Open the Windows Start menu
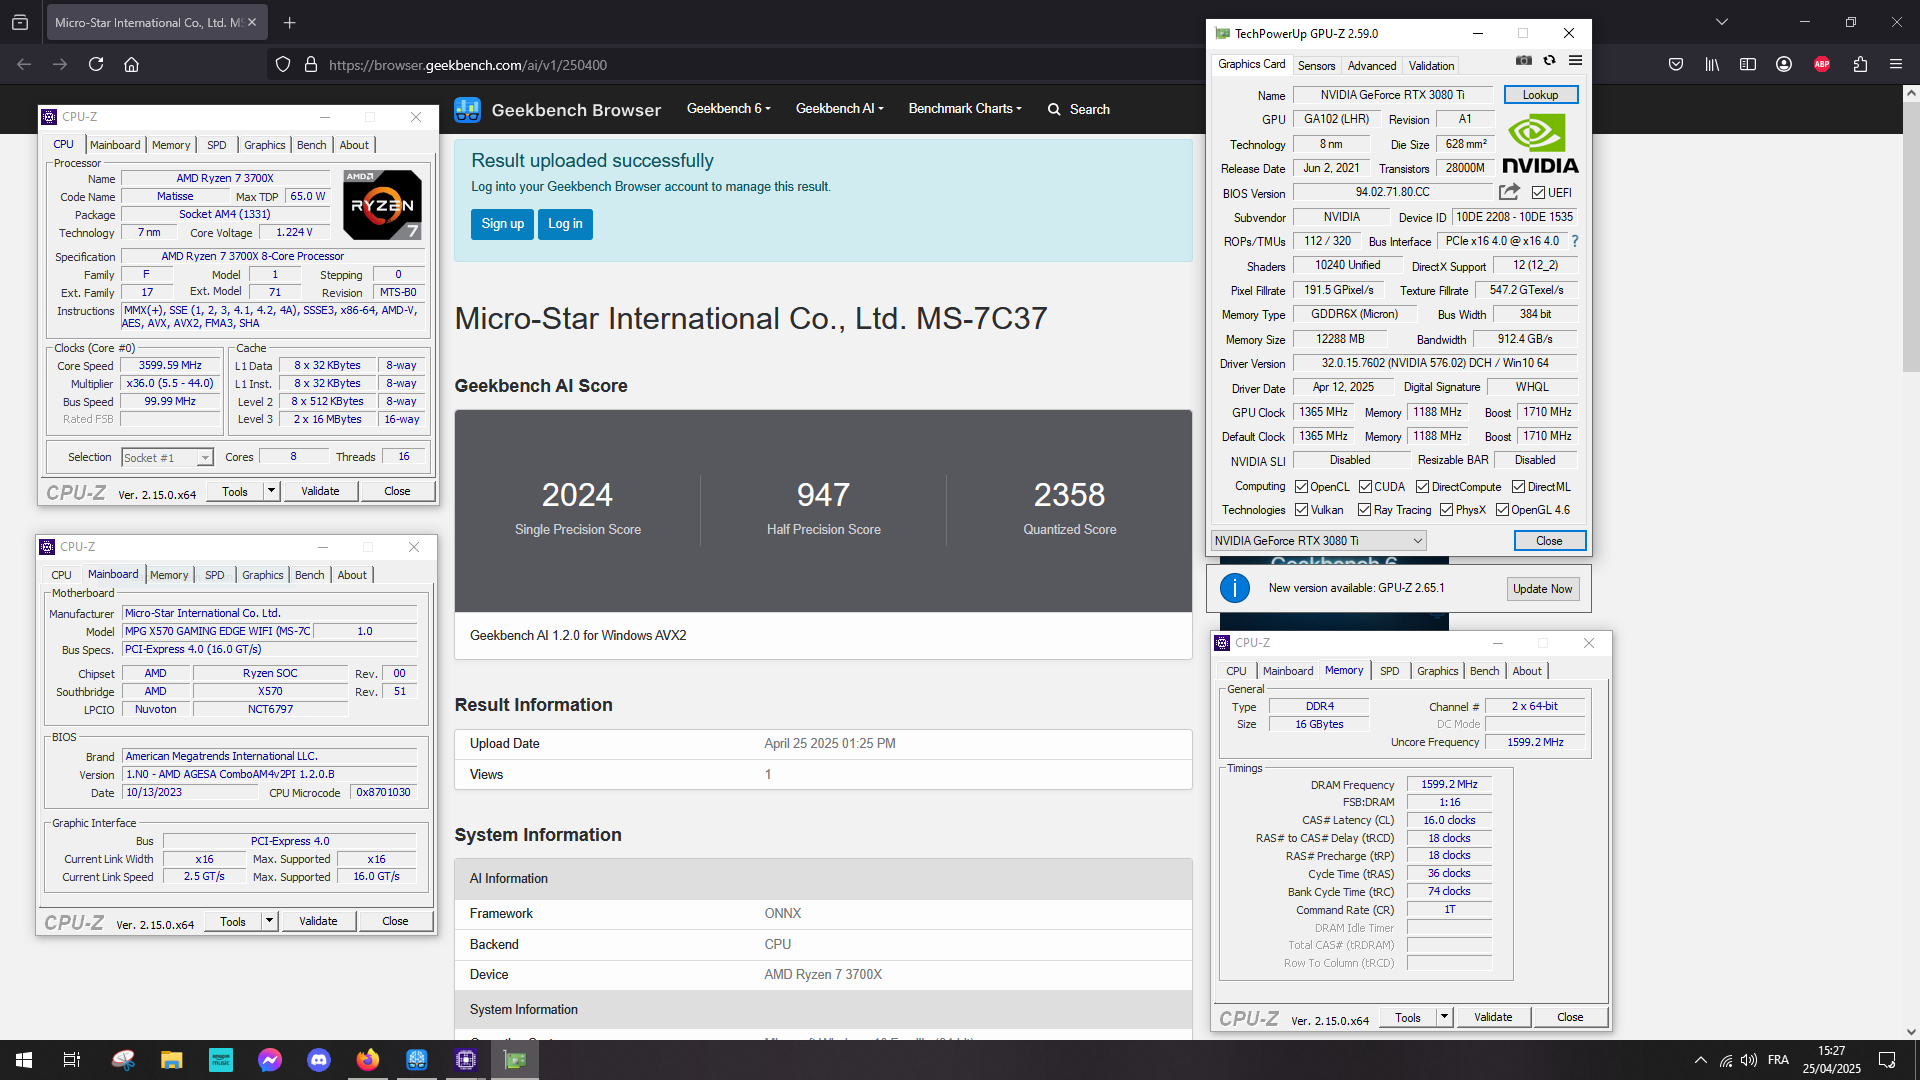 pyautogui.click(x=24, y=1060)
